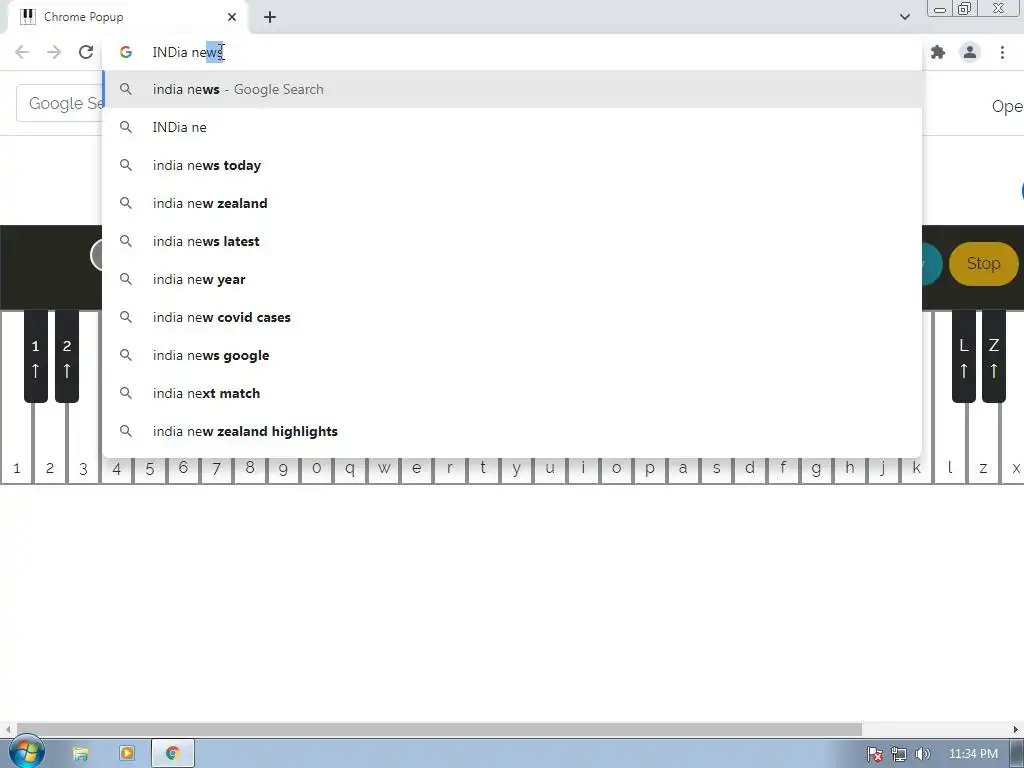The height and width of the screenshot is (768, 1024).
Task: Open the Chrome profile avatar
Action: [970, 52]
